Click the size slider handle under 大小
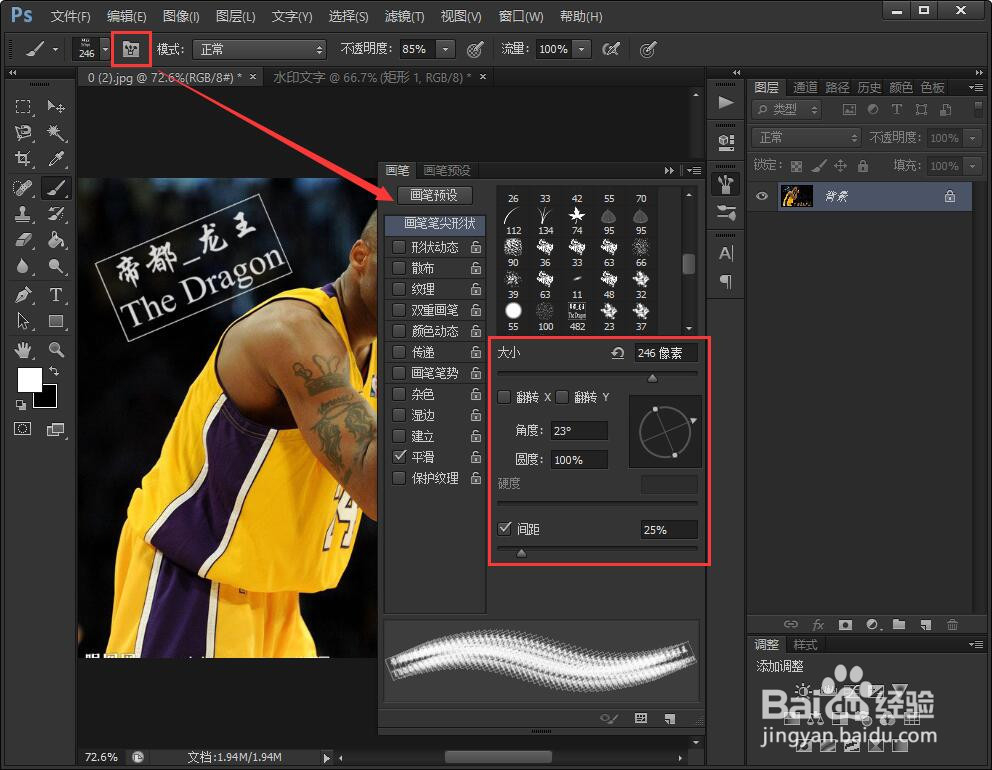Viewport: 992px width, 770px height. pyautogui.click(x=652, y=378)
